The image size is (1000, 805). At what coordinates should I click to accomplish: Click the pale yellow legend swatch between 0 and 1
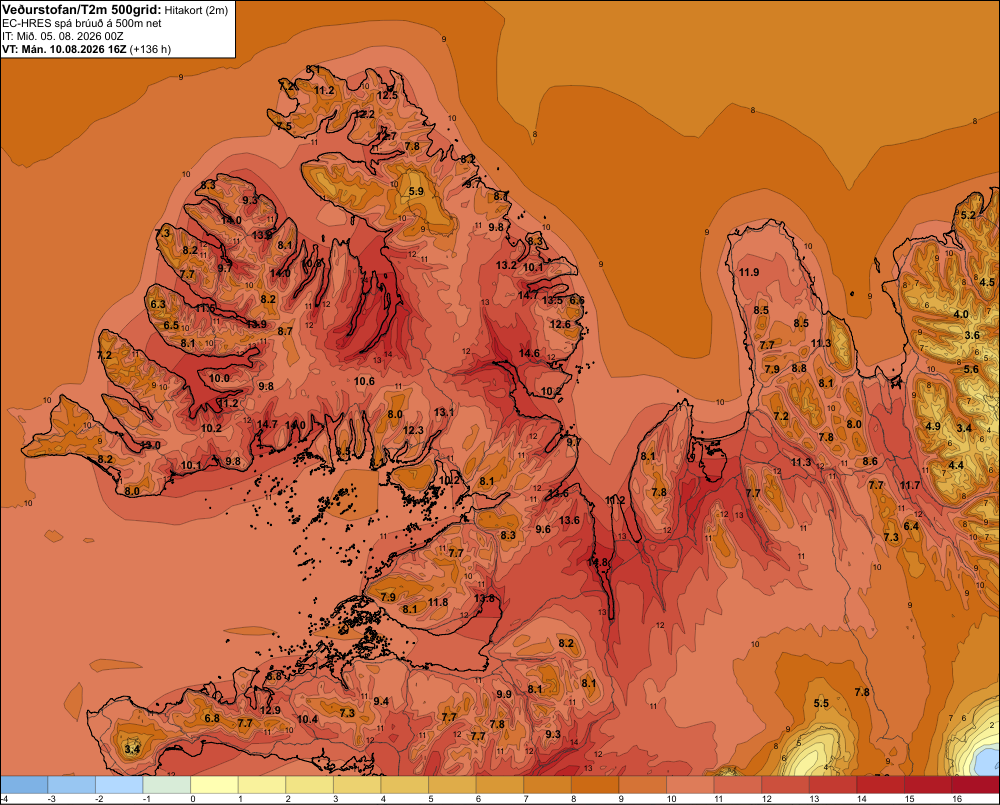click(x=214, y=785)
